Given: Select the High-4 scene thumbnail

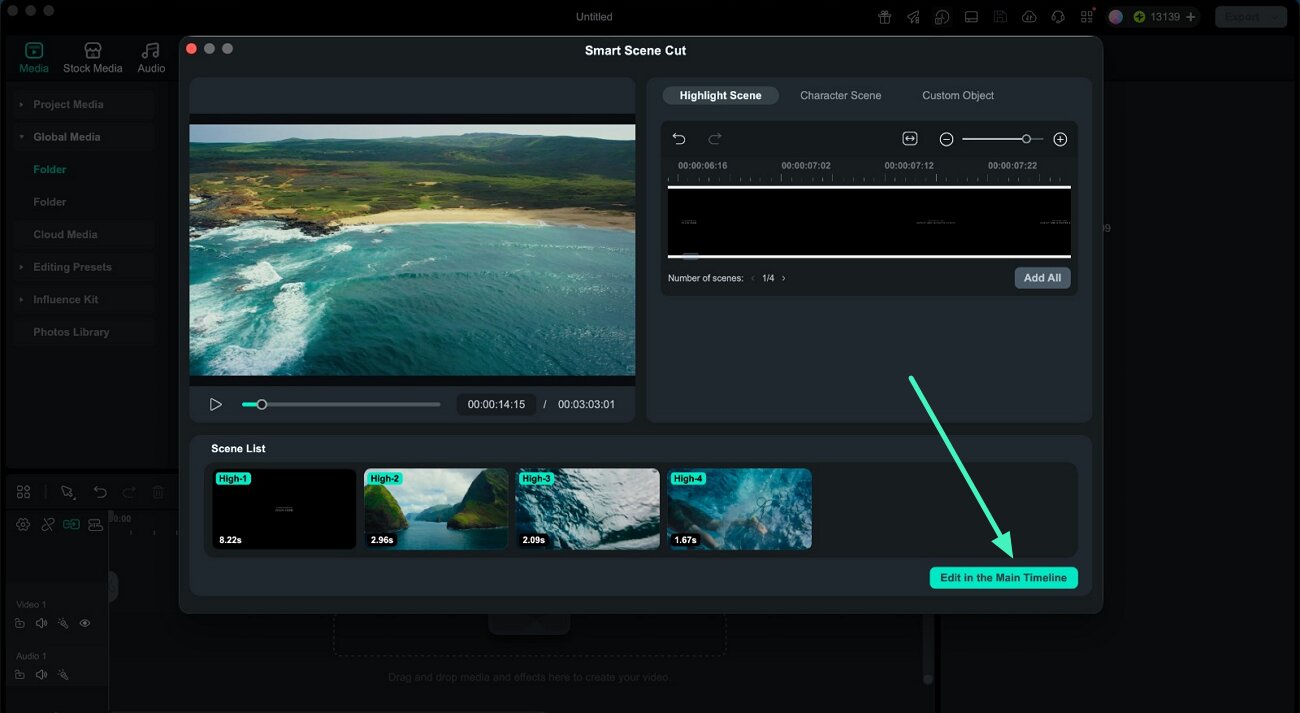Looking at the screenshot, I should pos(740,509).
